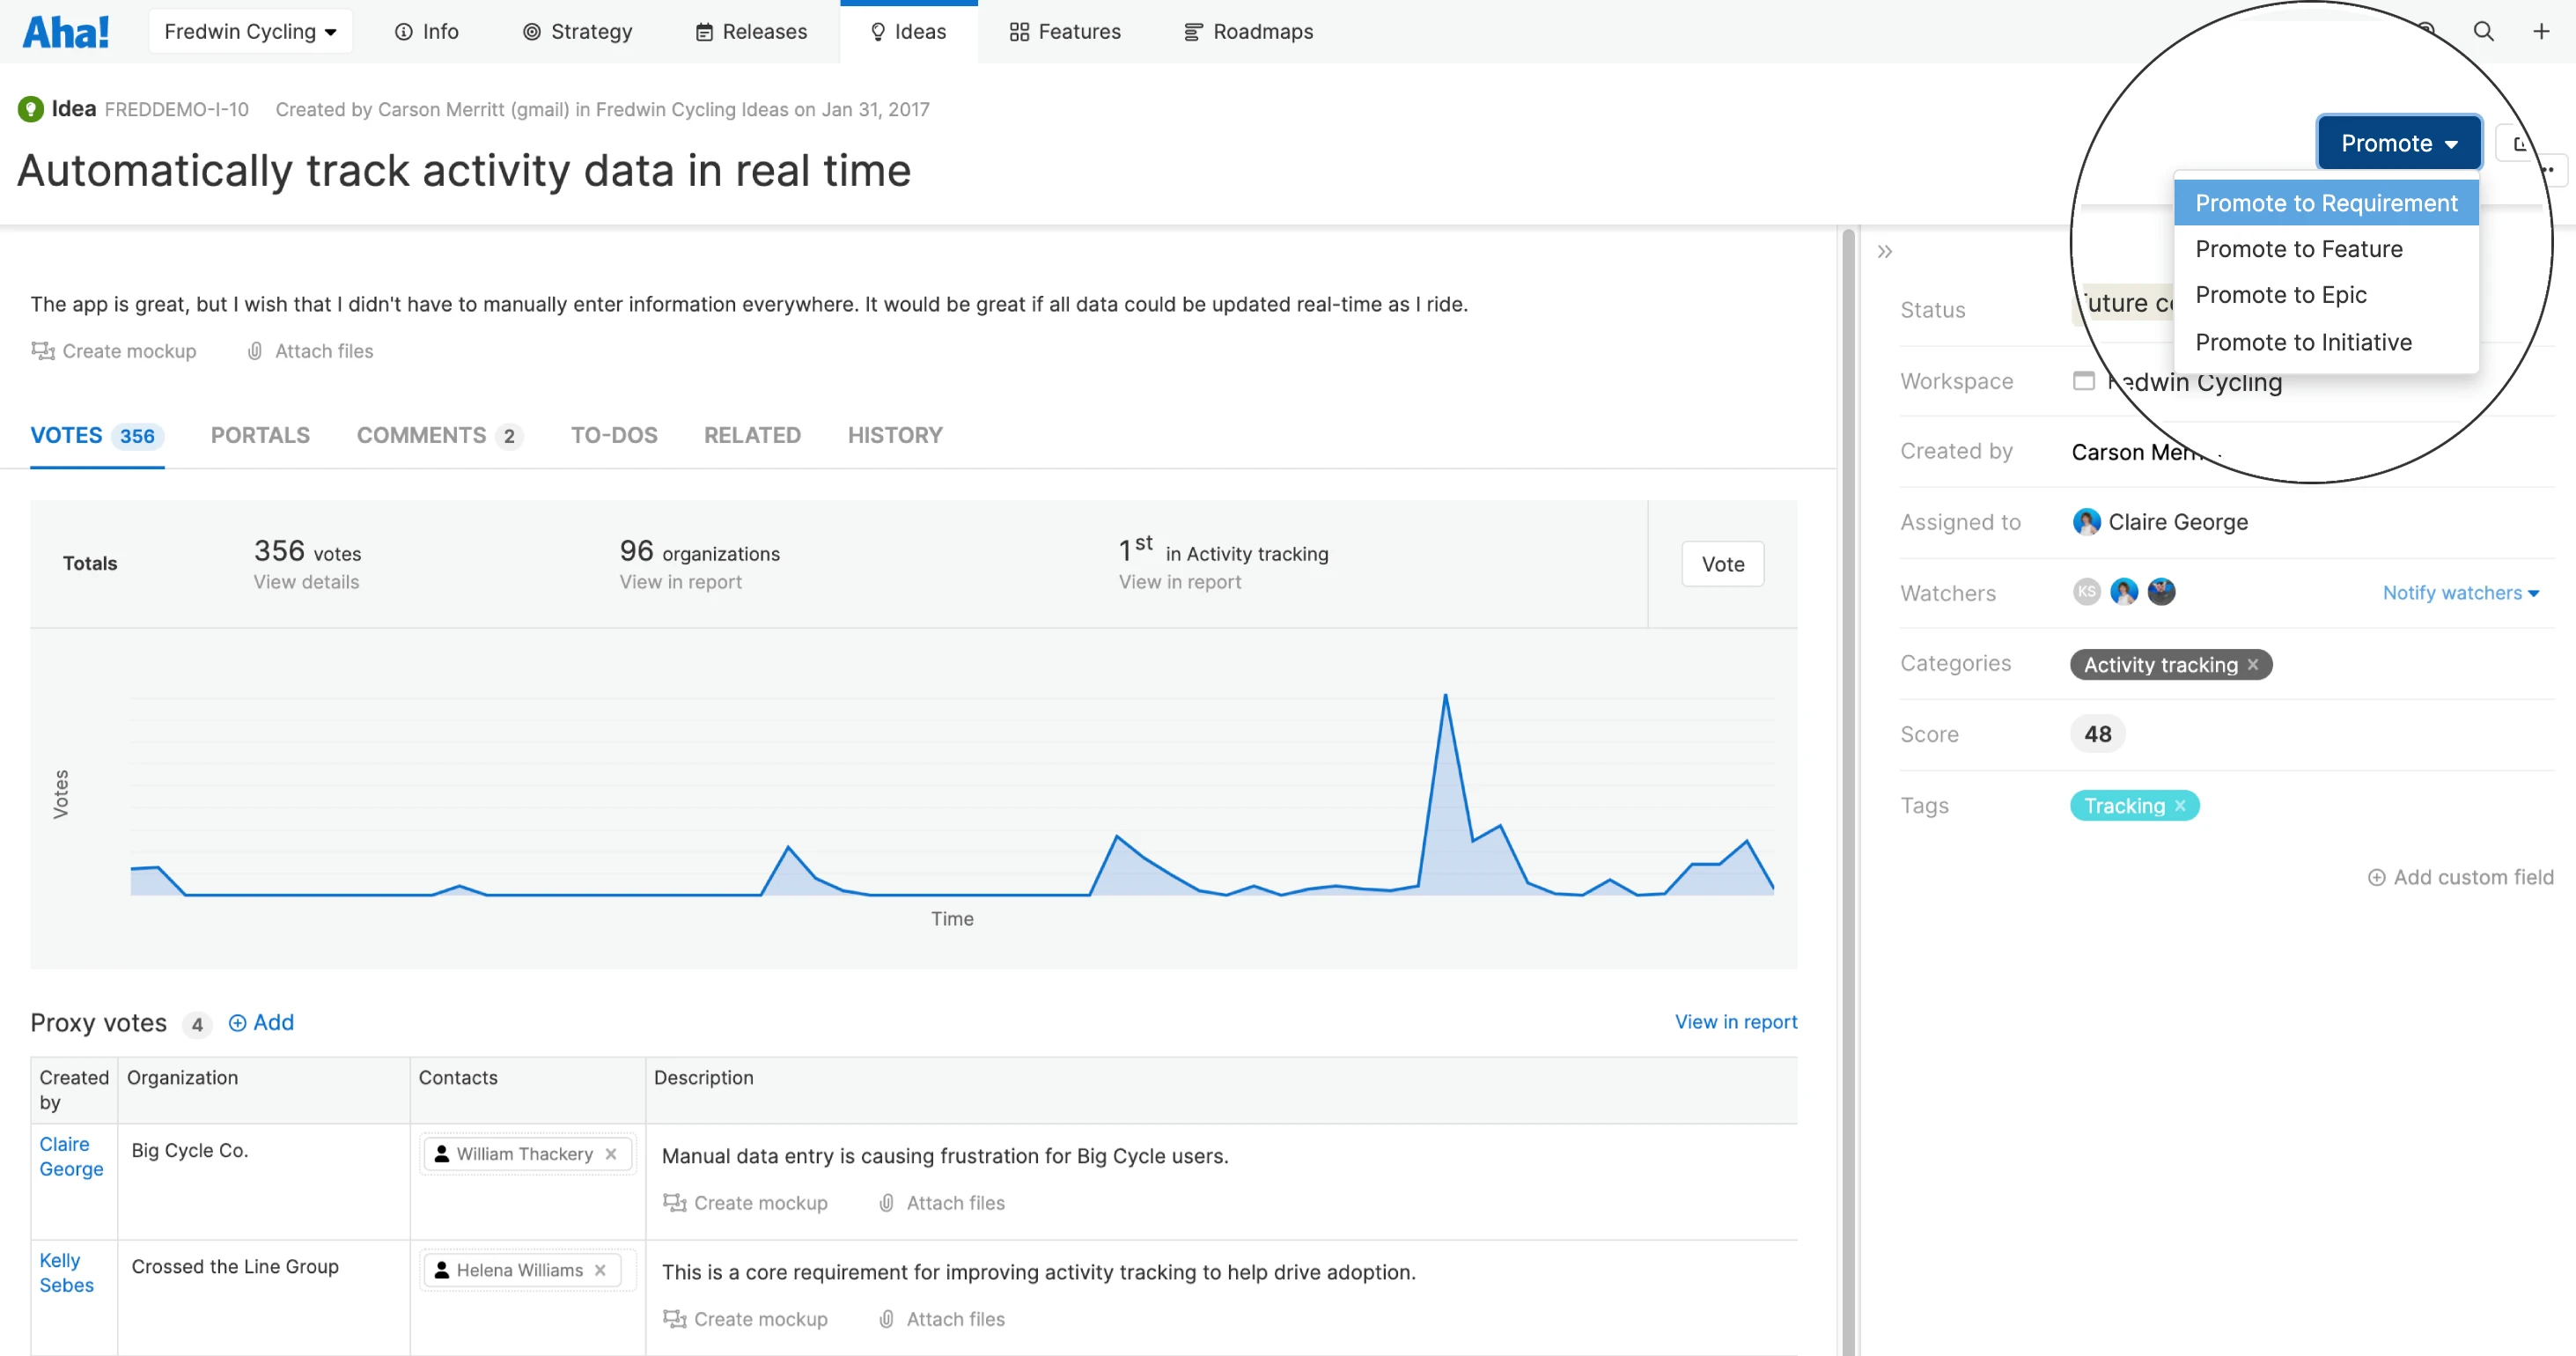Remove the Activity tracking category
2576x1356 pixels.
pos(2253,665)
